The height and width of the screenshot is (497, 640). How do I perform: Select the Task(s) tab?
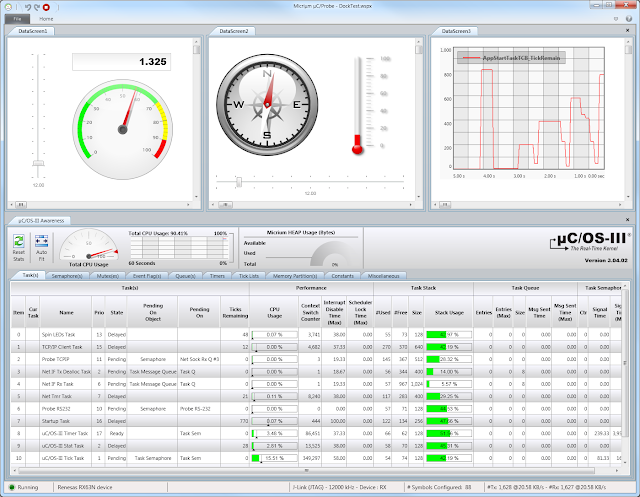(30, 275)
